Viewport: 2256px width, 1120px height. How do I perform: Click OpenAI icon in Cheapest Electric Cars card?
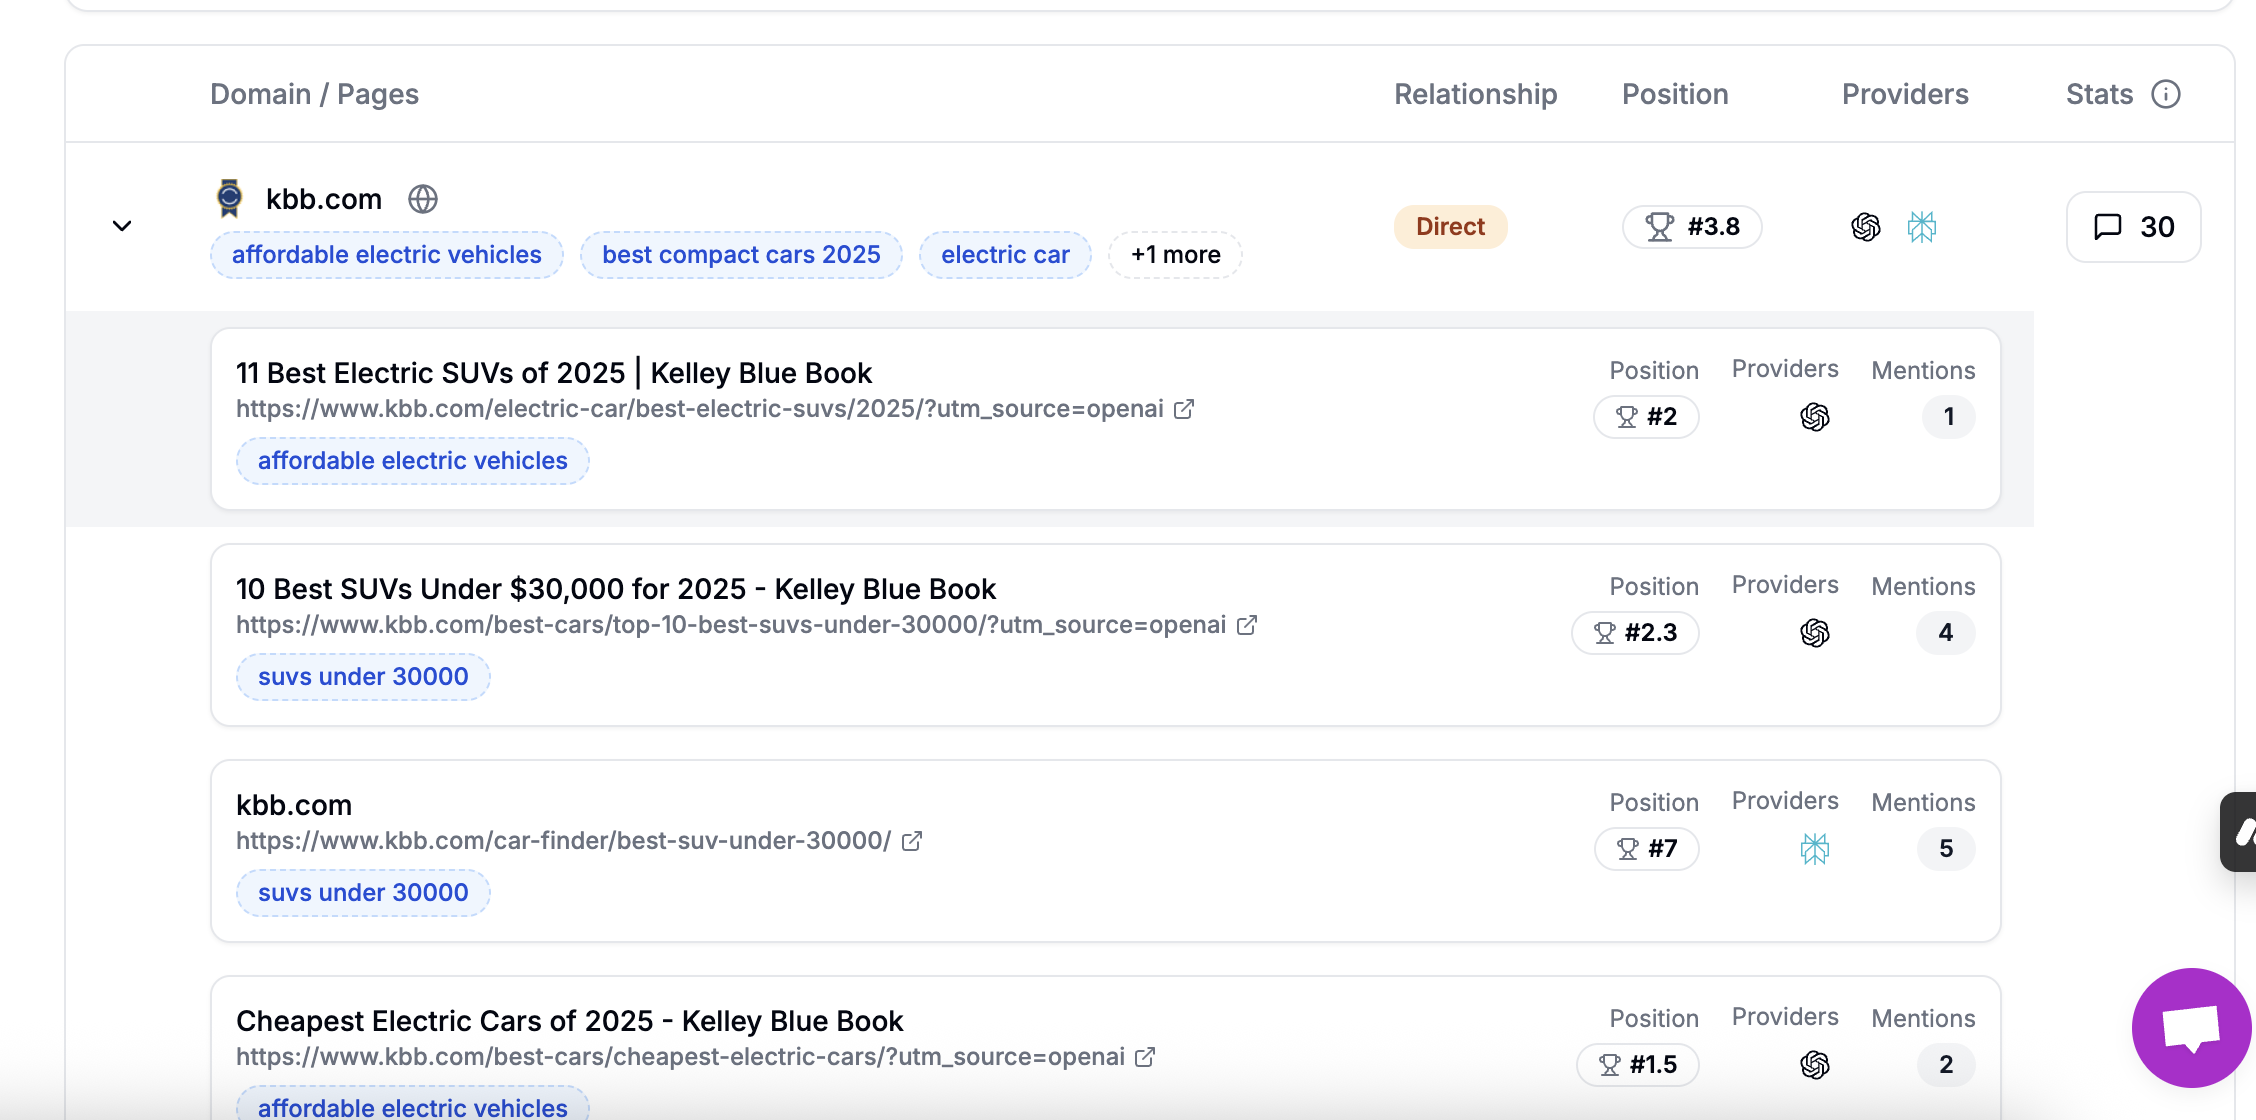click(1815, 1065)
